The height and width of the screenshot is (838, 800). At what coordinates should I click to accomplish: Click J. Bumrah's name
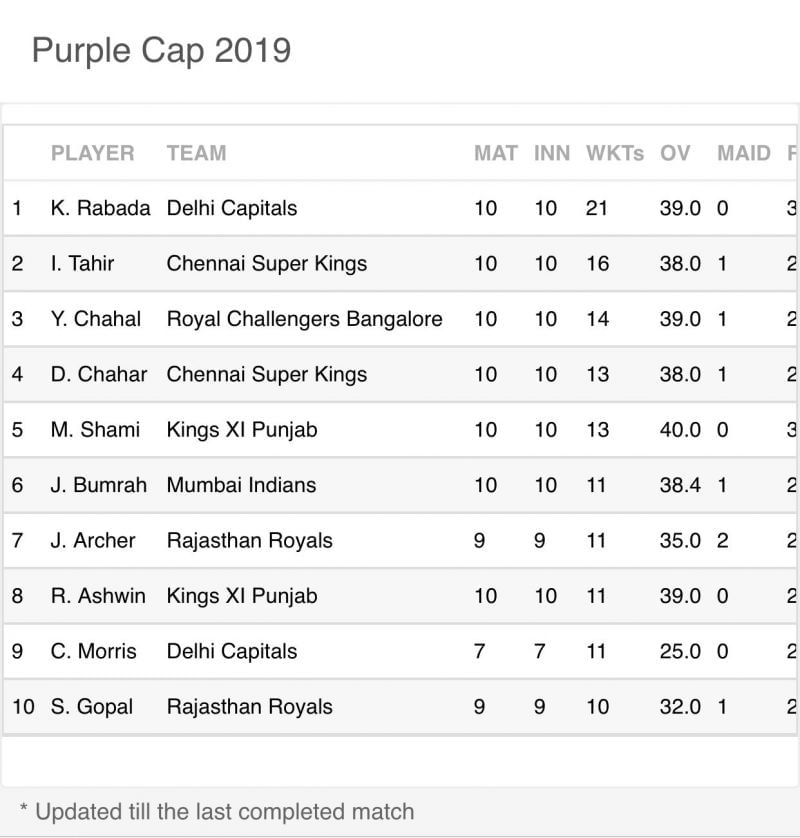[x=98, y=485]
